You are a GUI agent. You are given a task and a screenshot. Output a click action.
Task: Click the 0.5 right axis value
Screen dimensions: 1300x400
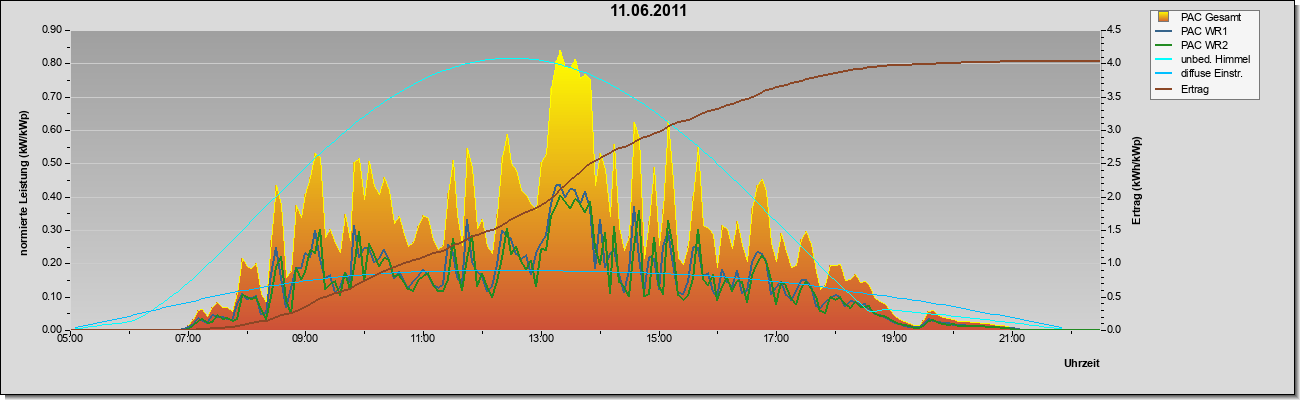click(1112, 297)
